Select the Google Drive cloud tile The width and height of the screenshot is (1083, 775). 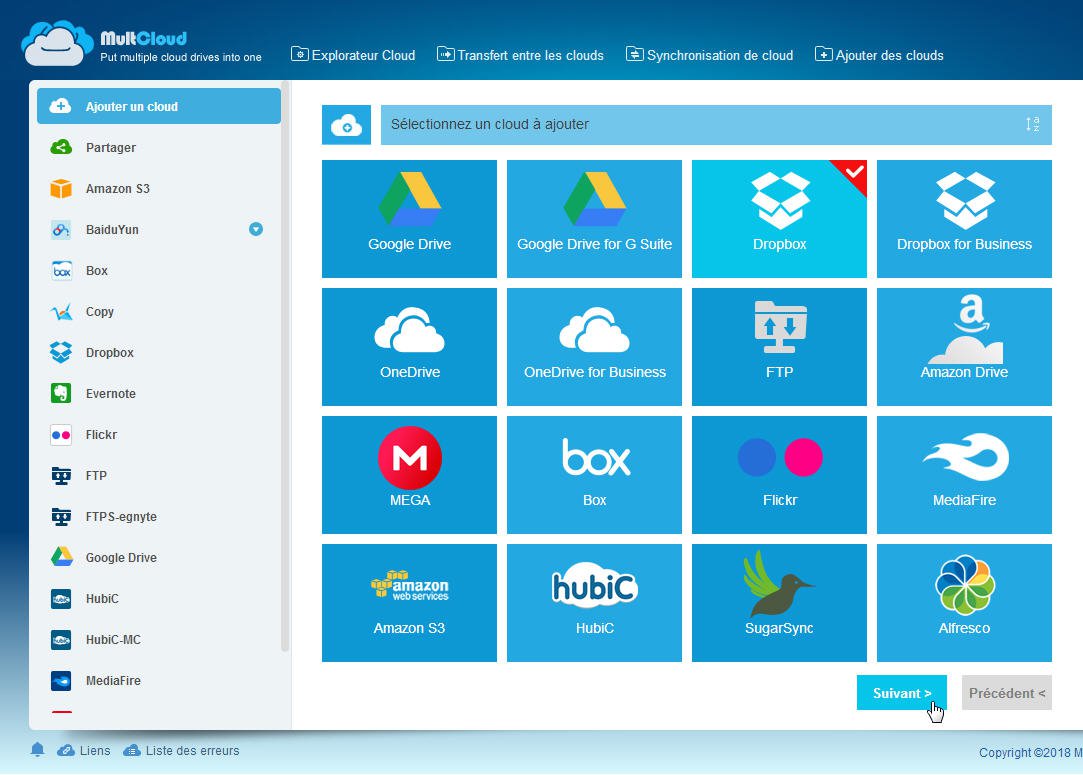409,219
